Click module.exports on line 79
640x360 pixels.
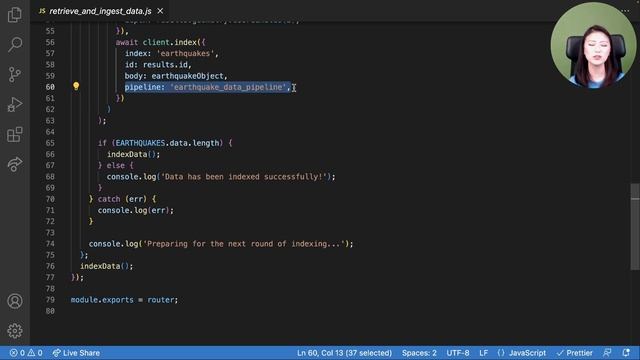[102, 300]
